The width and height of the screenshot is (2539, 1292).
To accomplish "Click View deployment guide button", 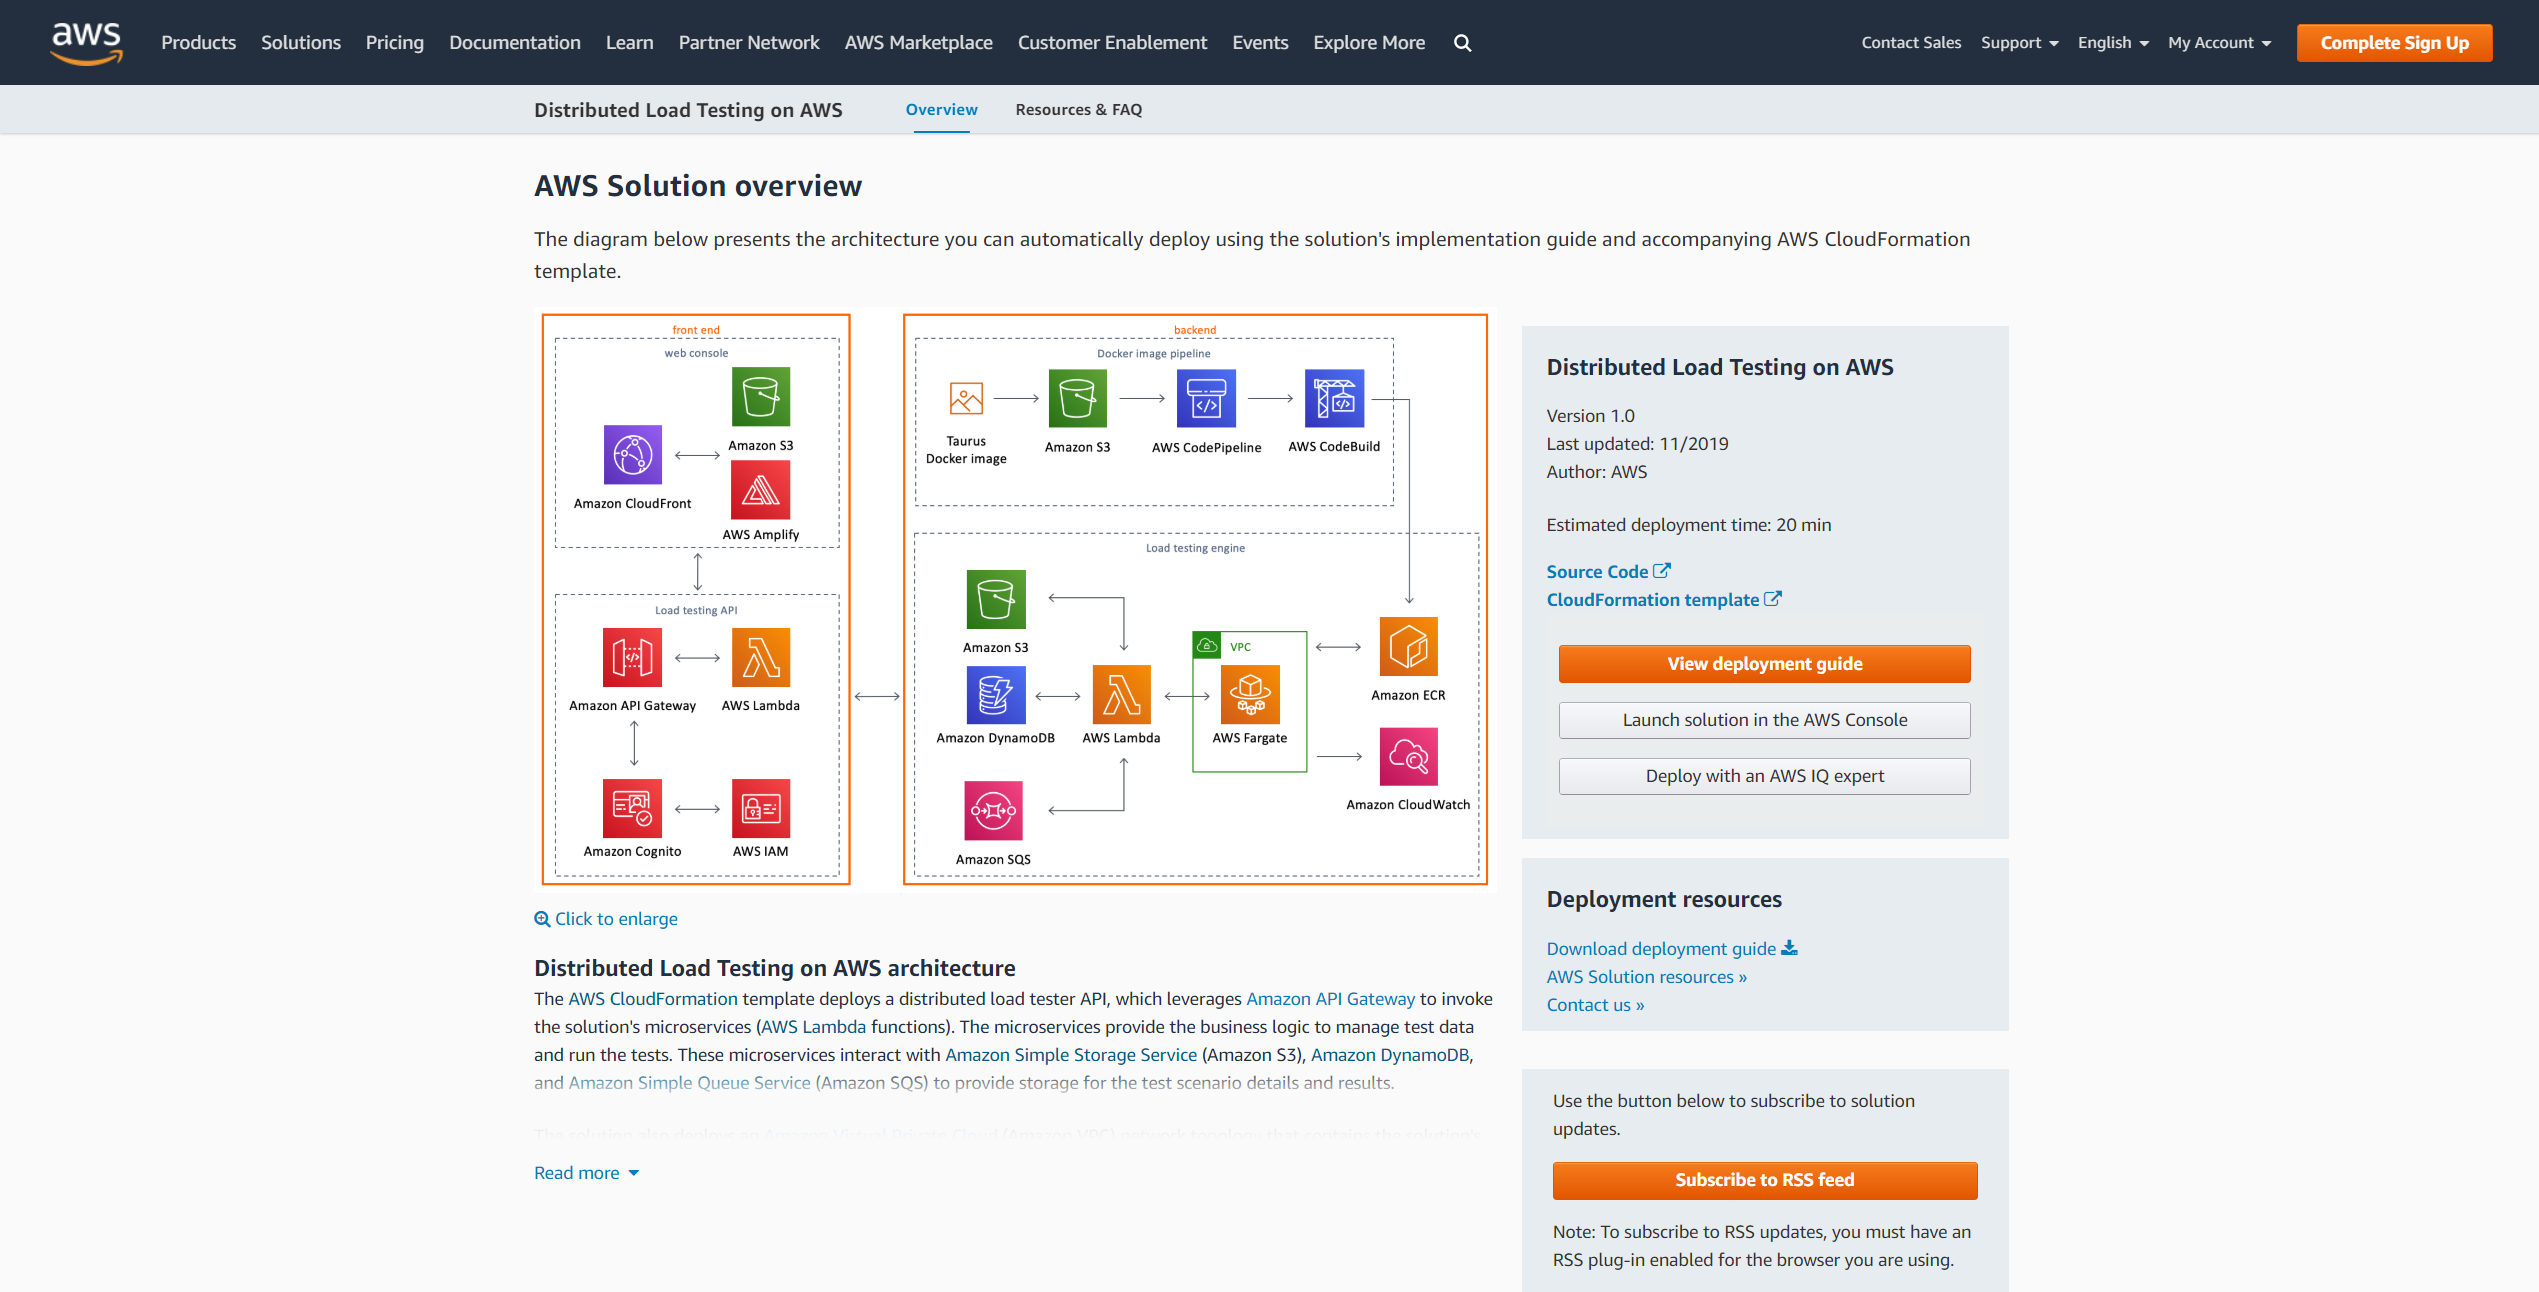I will point(1764,664).
